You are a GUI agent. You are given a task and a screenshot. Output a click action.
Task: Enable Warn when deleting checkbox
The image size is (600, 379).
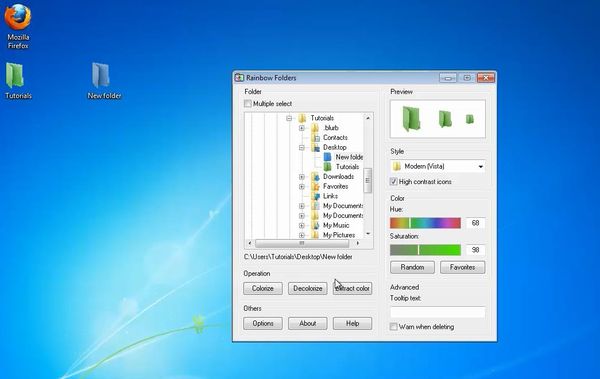[393, 327]
